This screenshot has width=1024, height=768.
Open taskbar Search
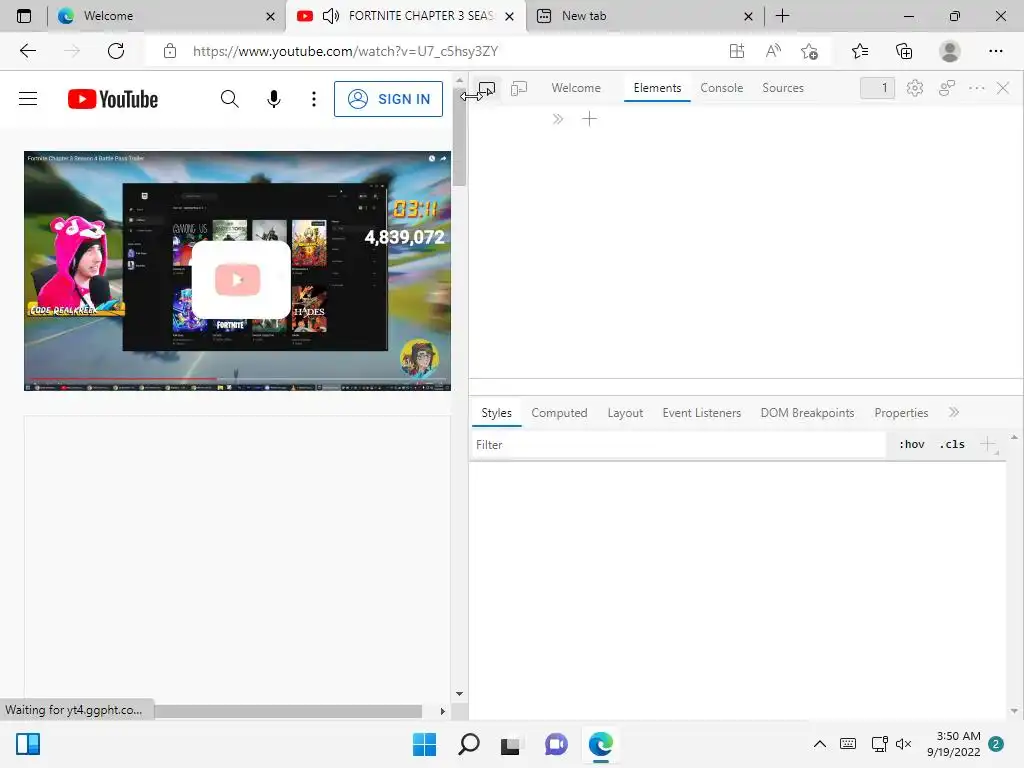[468, 744]
